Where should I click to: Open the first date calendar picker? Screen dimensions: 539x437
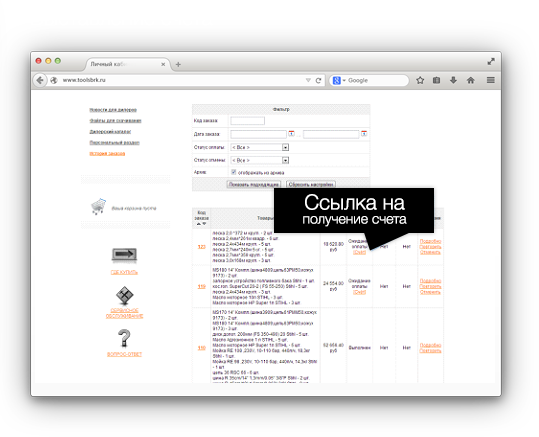292,133
